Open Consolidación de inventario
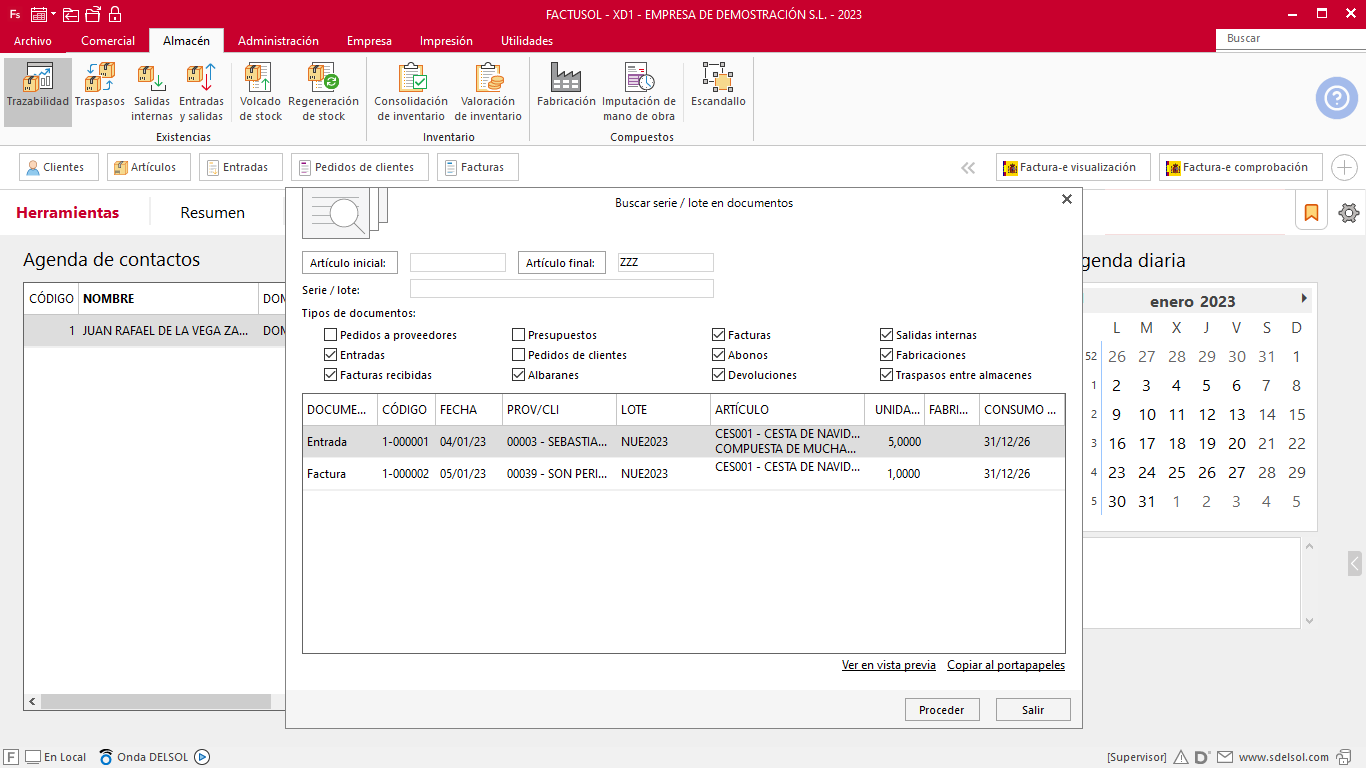The width and height of the screenshot is (1366, 768). click(x=411, y=92)
